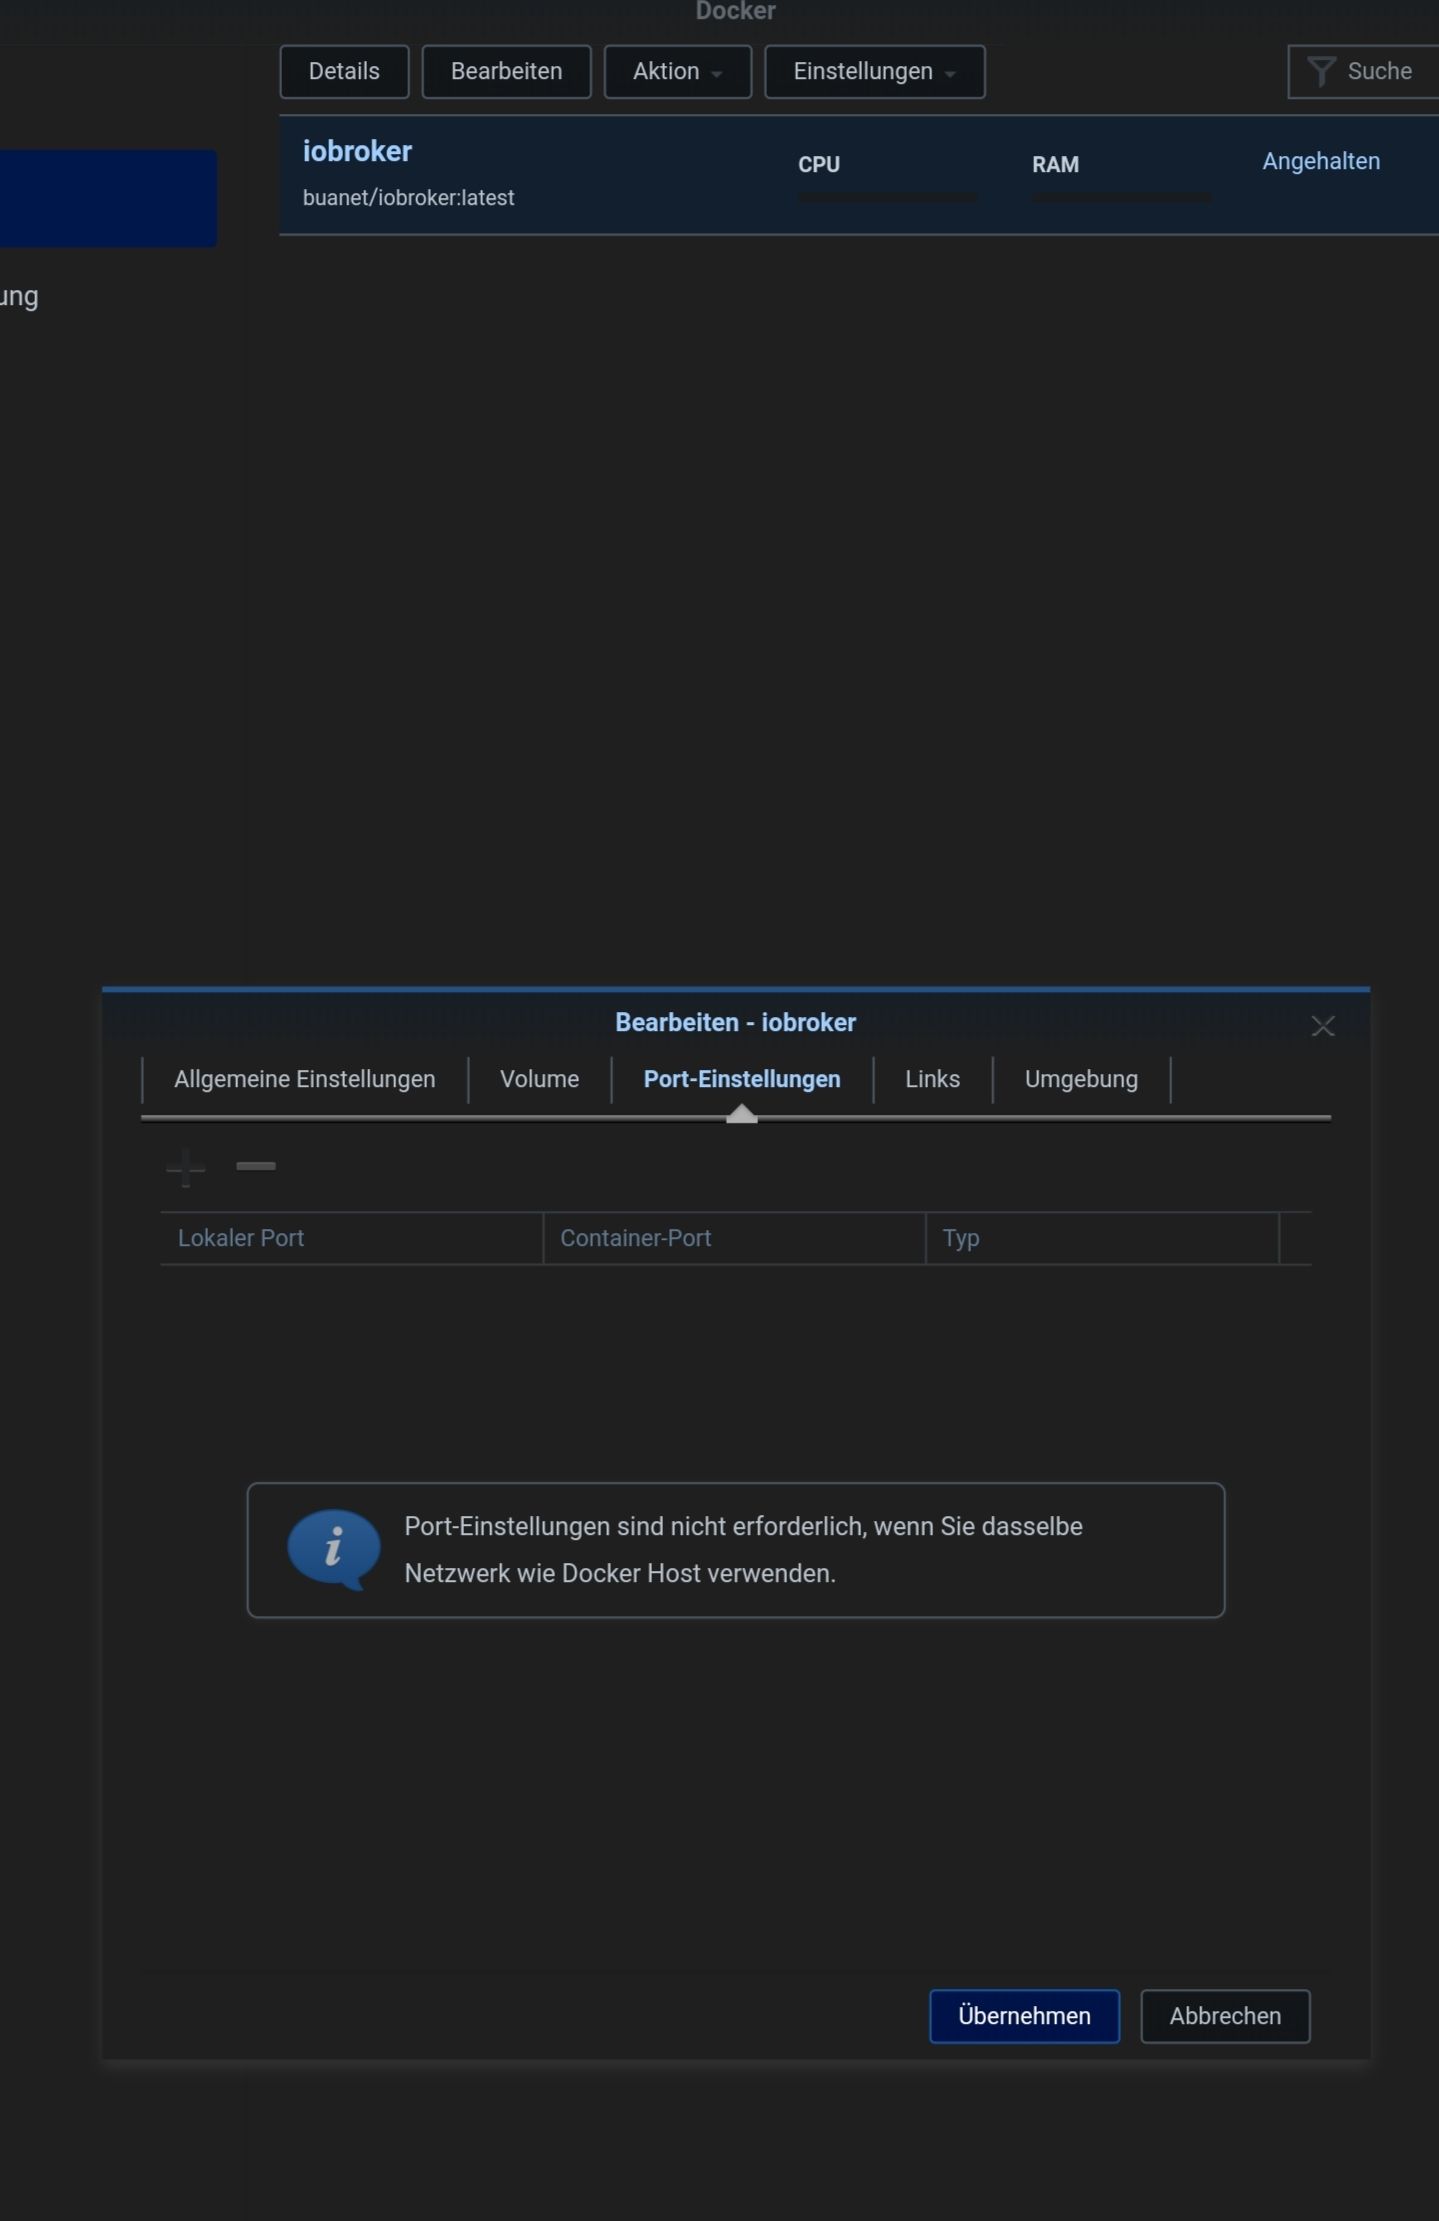Switch to Allgemeine Einstellungen tab
The image size is (1439, 2221).
[x=305, y=1080]
